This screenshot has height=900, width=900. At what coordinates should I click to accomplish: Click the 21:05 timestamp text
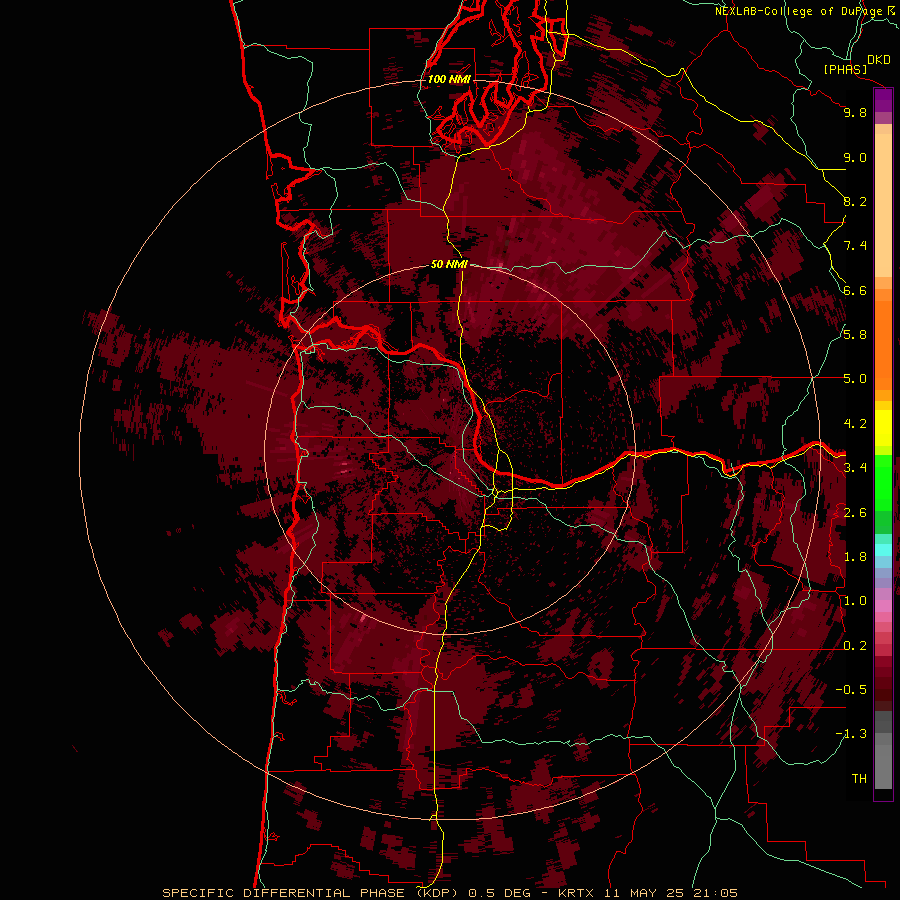pos(717,893)
